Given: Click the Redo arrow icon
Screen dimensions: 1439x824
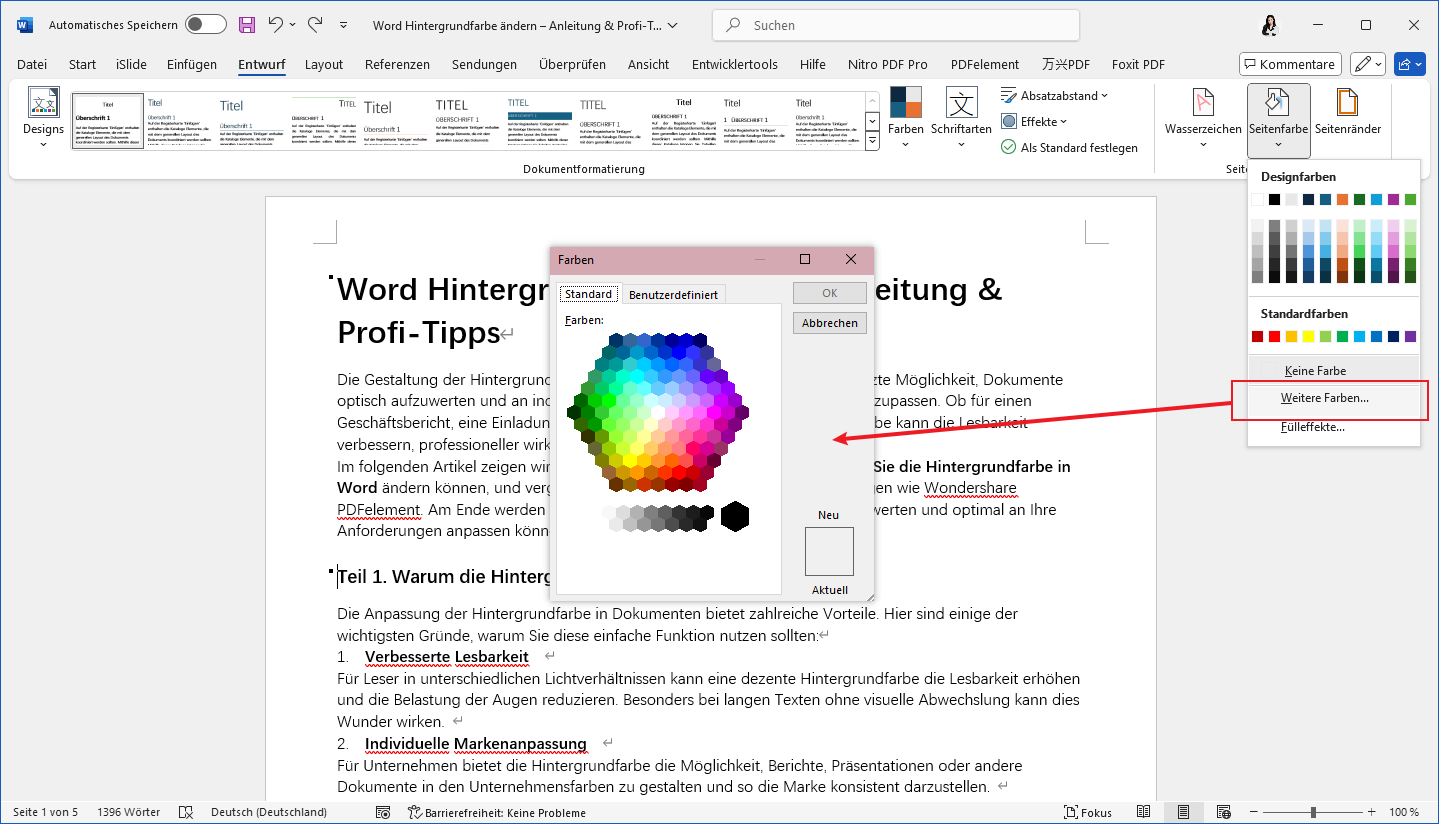Looking at the screenshot, I should coord(314,24).
